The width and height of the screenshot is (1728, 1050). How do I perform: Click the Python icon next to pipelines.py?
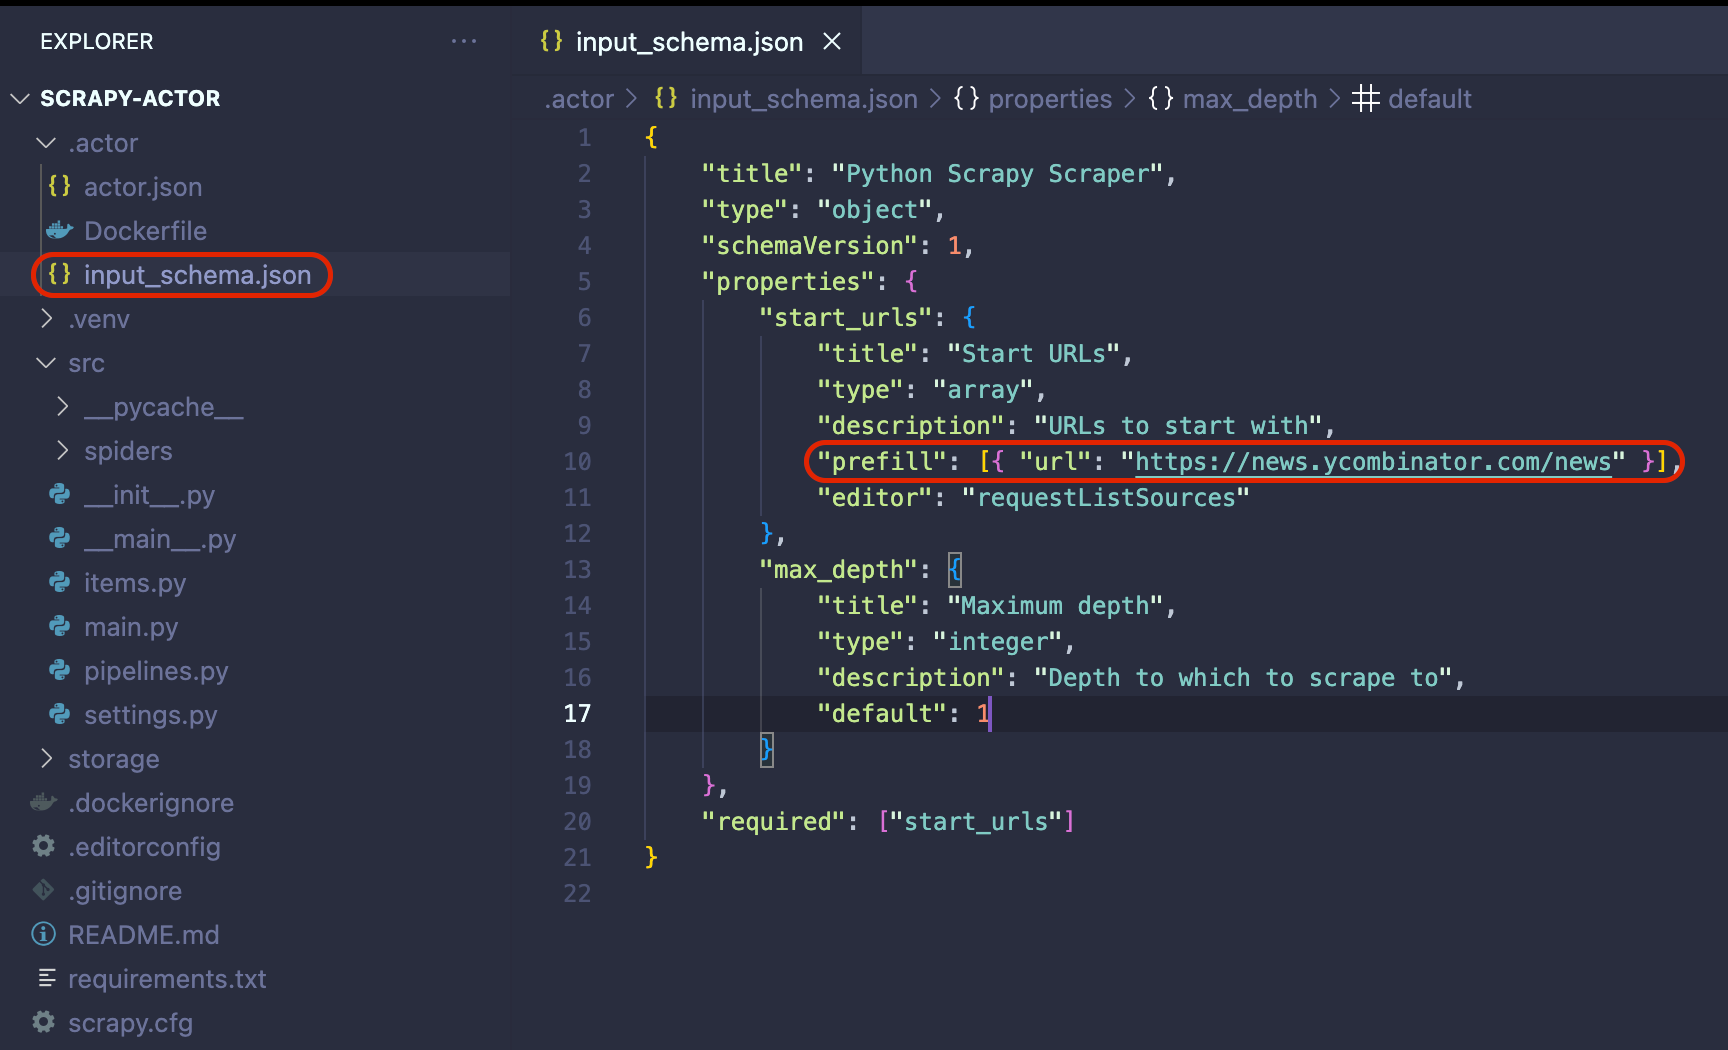click(x=59, y=671)
